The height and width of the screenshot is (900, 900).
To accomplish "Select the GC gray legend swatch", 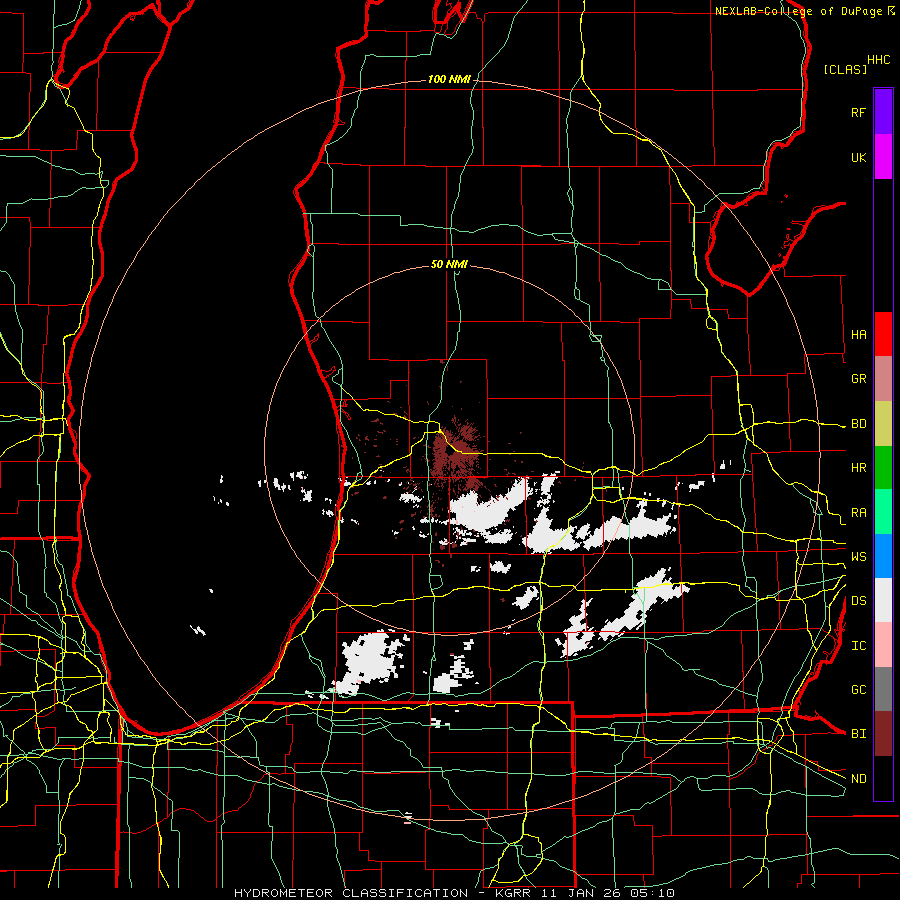I will pyautogui.click(x=883, y=689).
